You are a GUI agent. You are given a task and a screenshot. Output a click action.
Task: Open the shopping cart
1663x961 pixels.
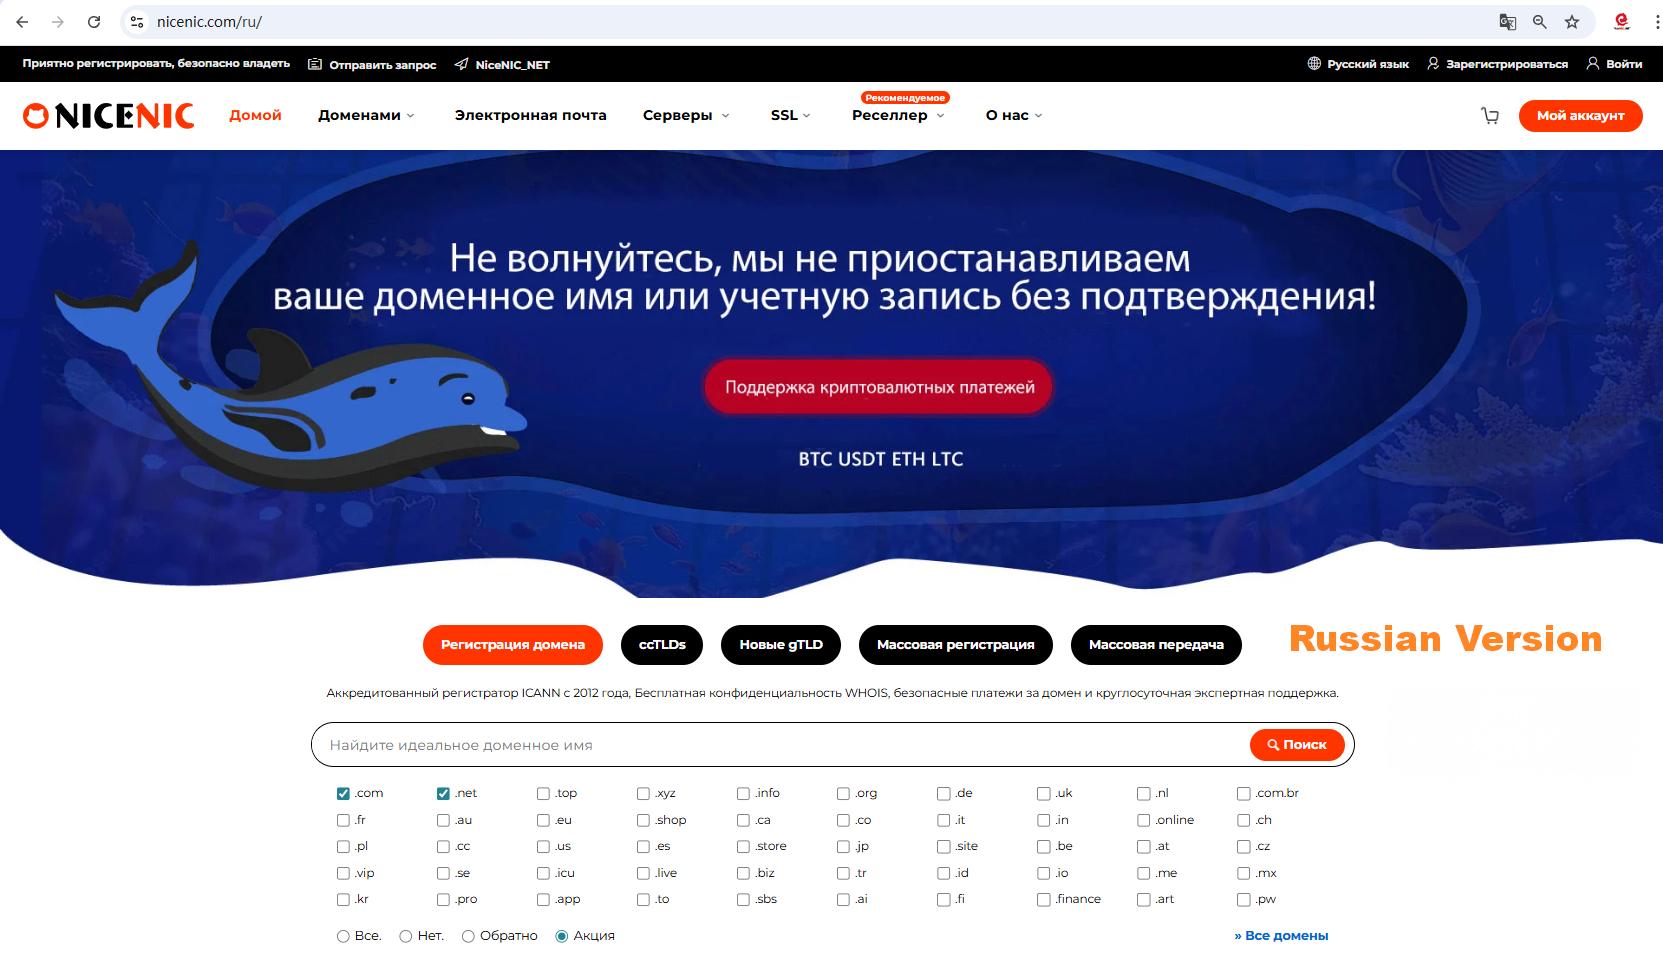(x=1490, y=115)
